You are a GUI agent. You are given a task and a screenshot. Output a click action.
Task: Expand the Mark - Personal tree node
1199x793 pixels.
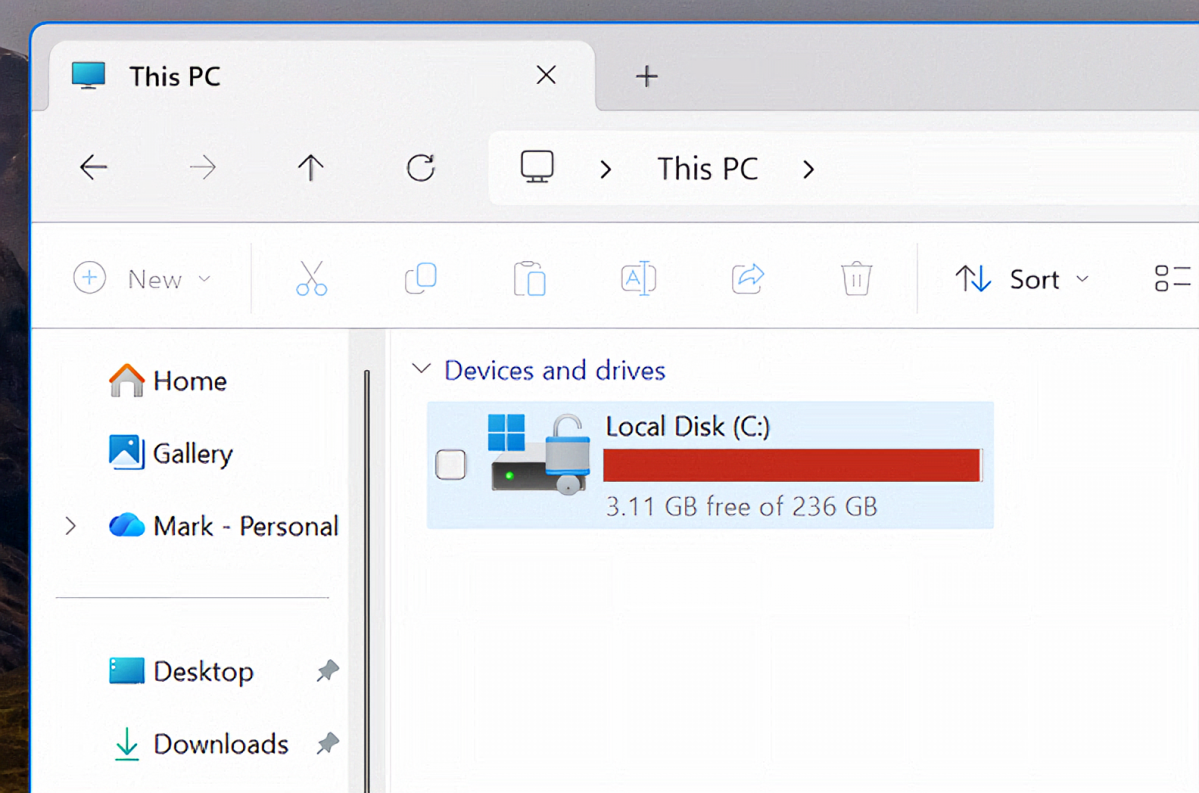[x=70, y=525]
